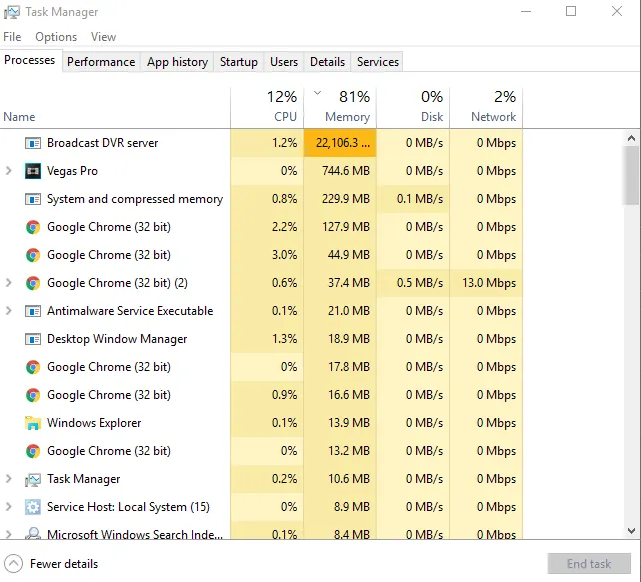Image resolution: width=641 pixels, height=582 pixels.
Task: Select the 744.6 MB memory value
Action: [346, 171]
